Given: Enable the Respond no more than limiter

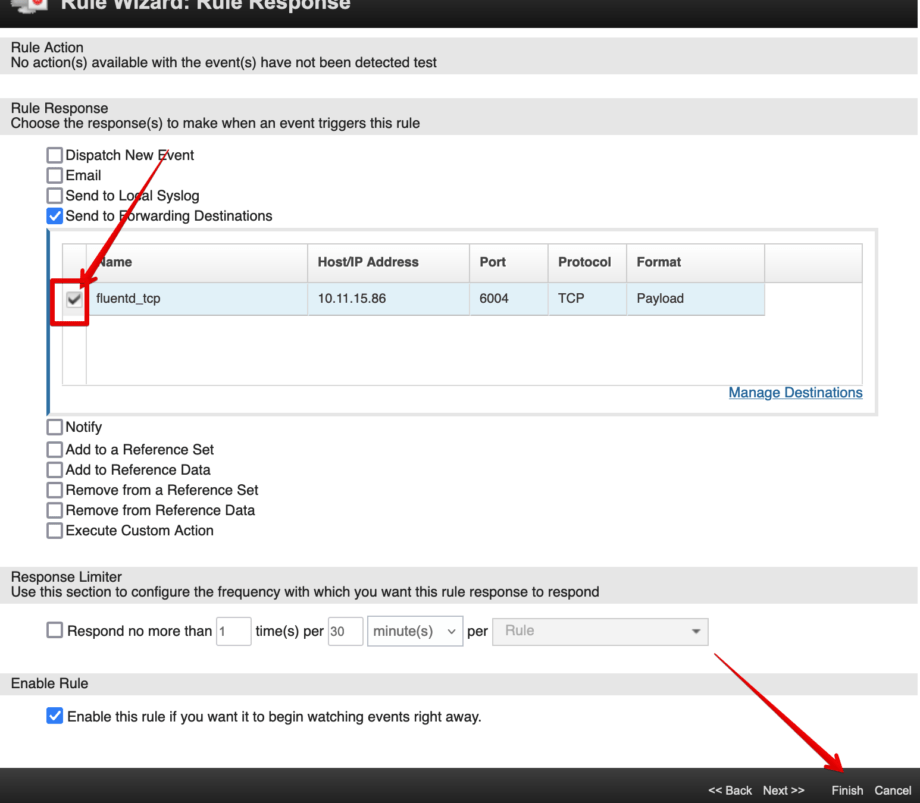Looking at the screenshot, I should pos(54,630).
